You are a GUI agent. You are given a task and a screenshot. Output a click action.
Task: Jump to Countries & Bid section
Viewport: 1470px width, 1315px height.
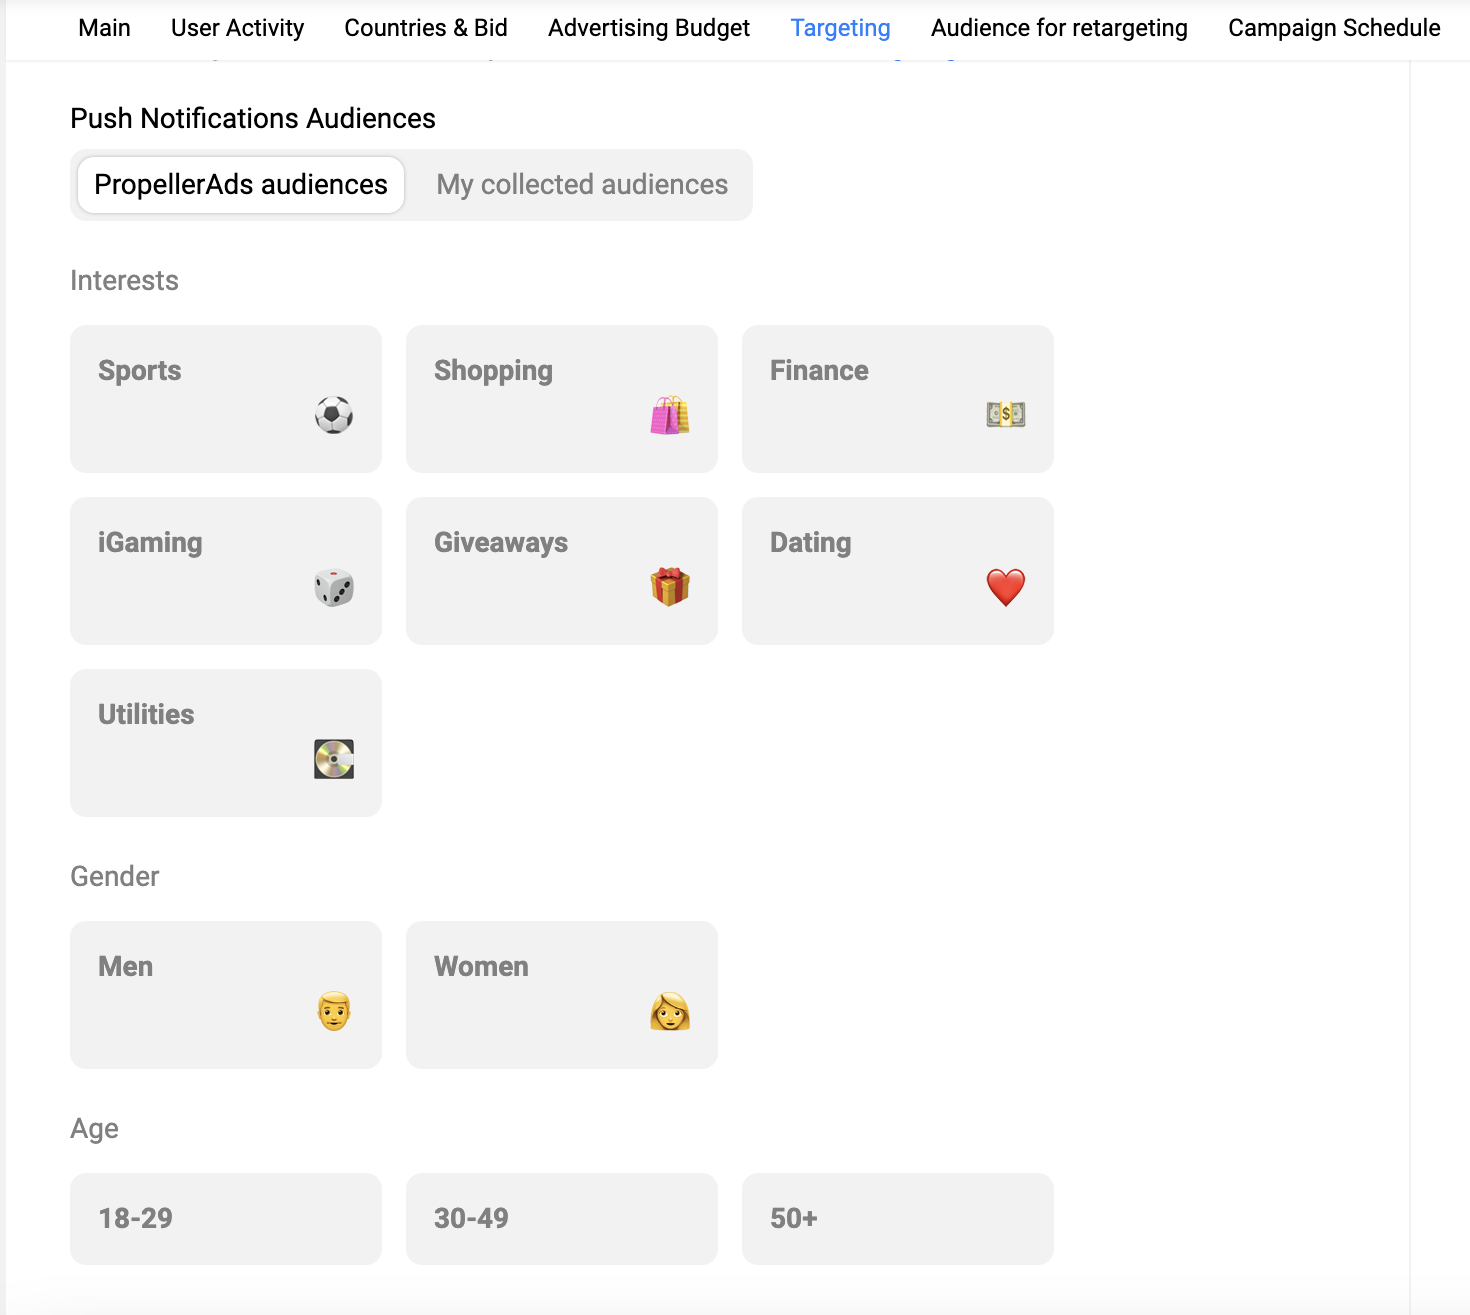(x=426, y=28)
